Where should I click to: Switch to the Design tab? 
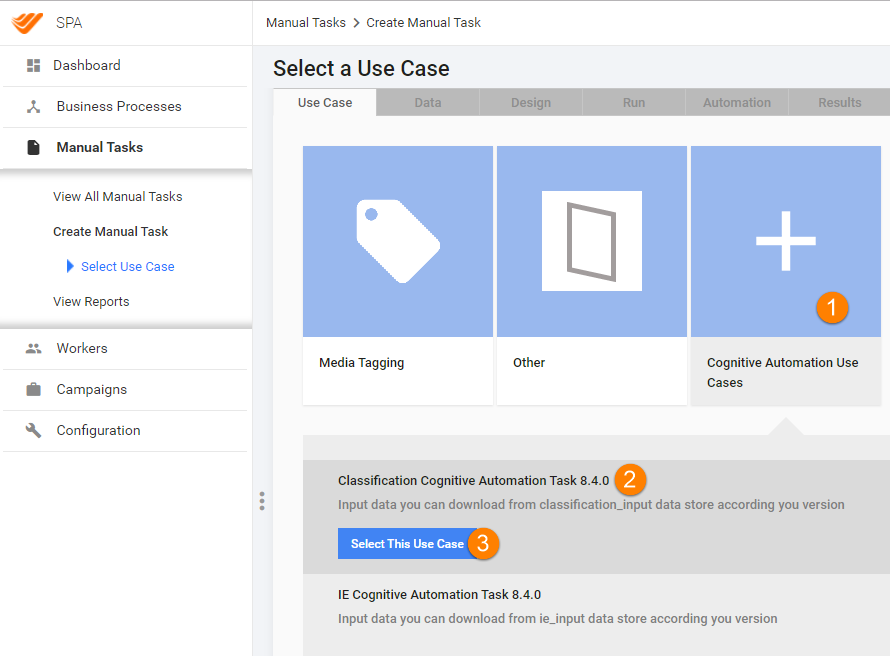[x=531, y=103]
